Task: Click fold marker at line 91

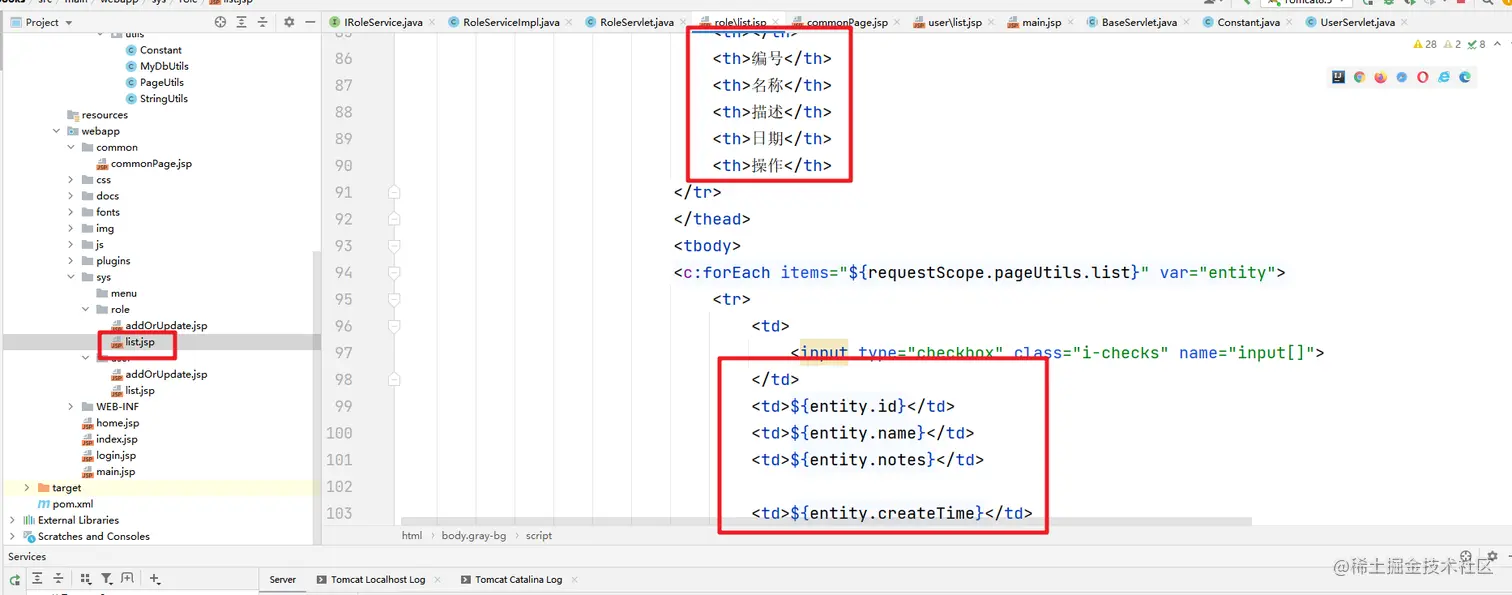Action: [x=394, y=192]
